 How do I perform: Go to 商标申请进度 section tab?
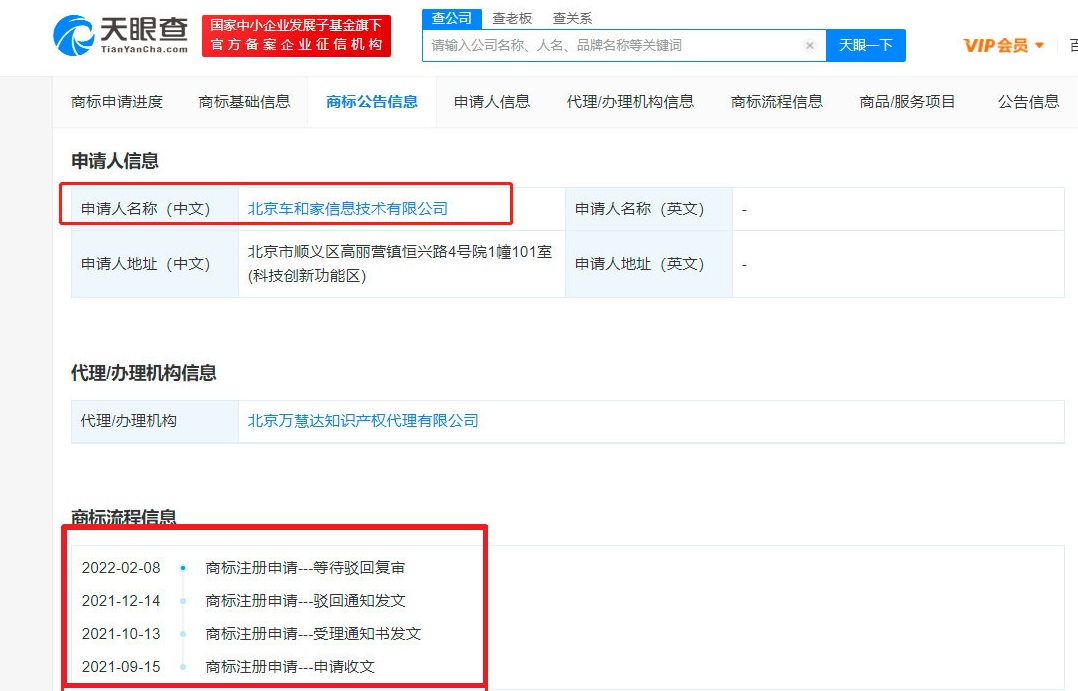click(x=117, y=101)
